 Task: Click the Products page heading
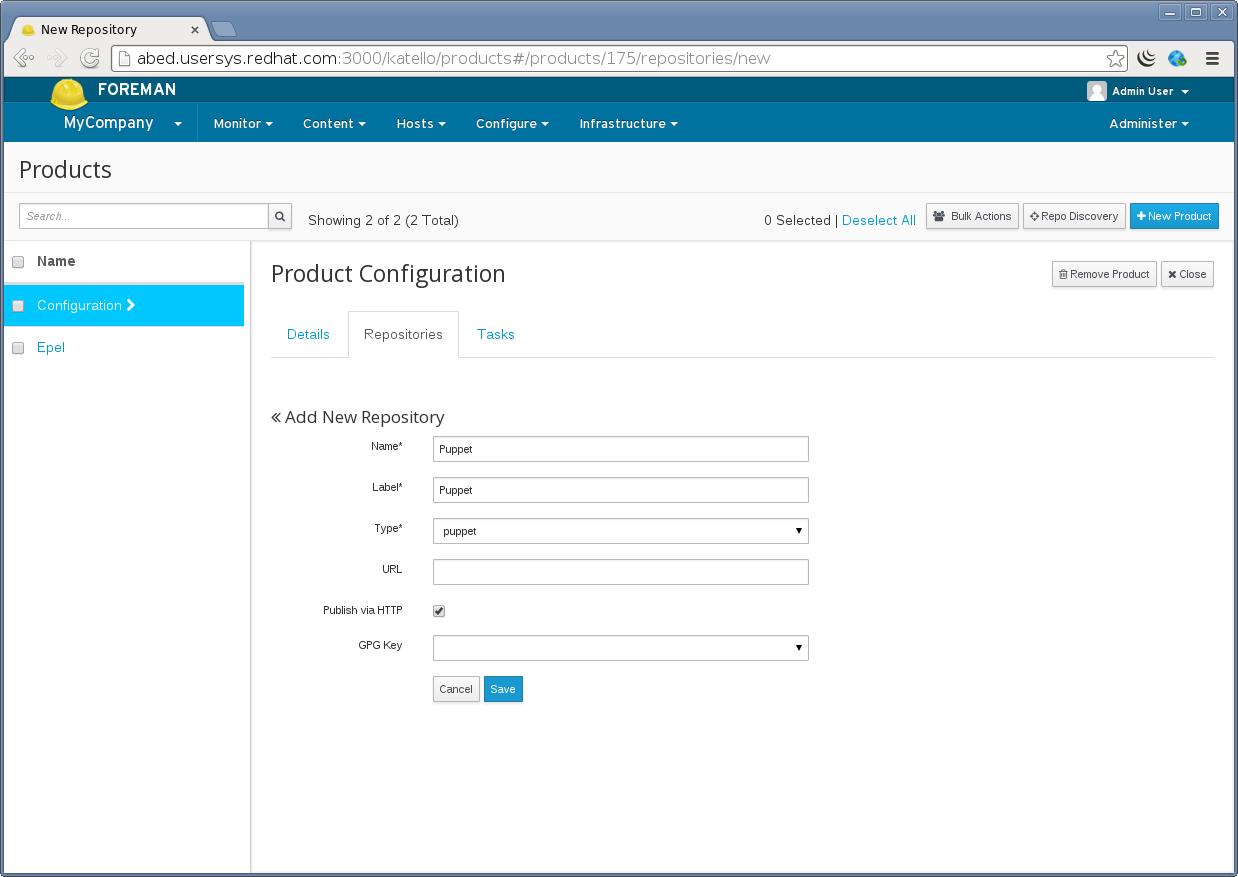(65, 170)
